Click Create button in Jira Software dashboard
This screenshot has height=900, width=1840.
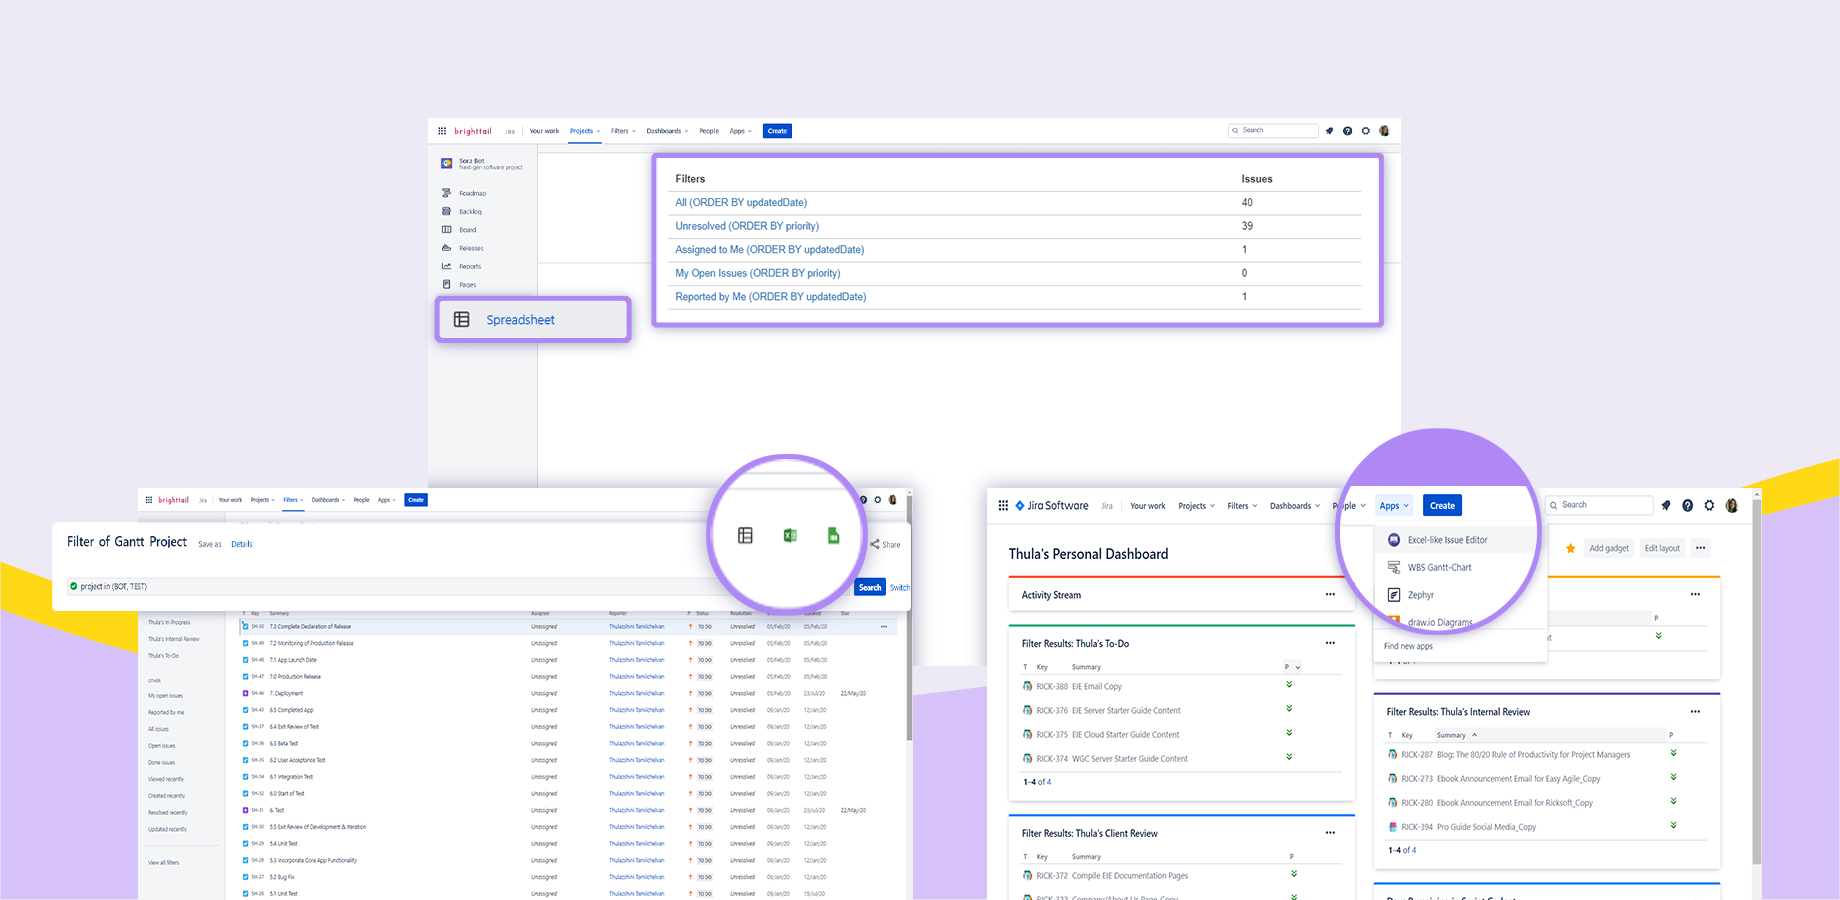coord(1442,506)
